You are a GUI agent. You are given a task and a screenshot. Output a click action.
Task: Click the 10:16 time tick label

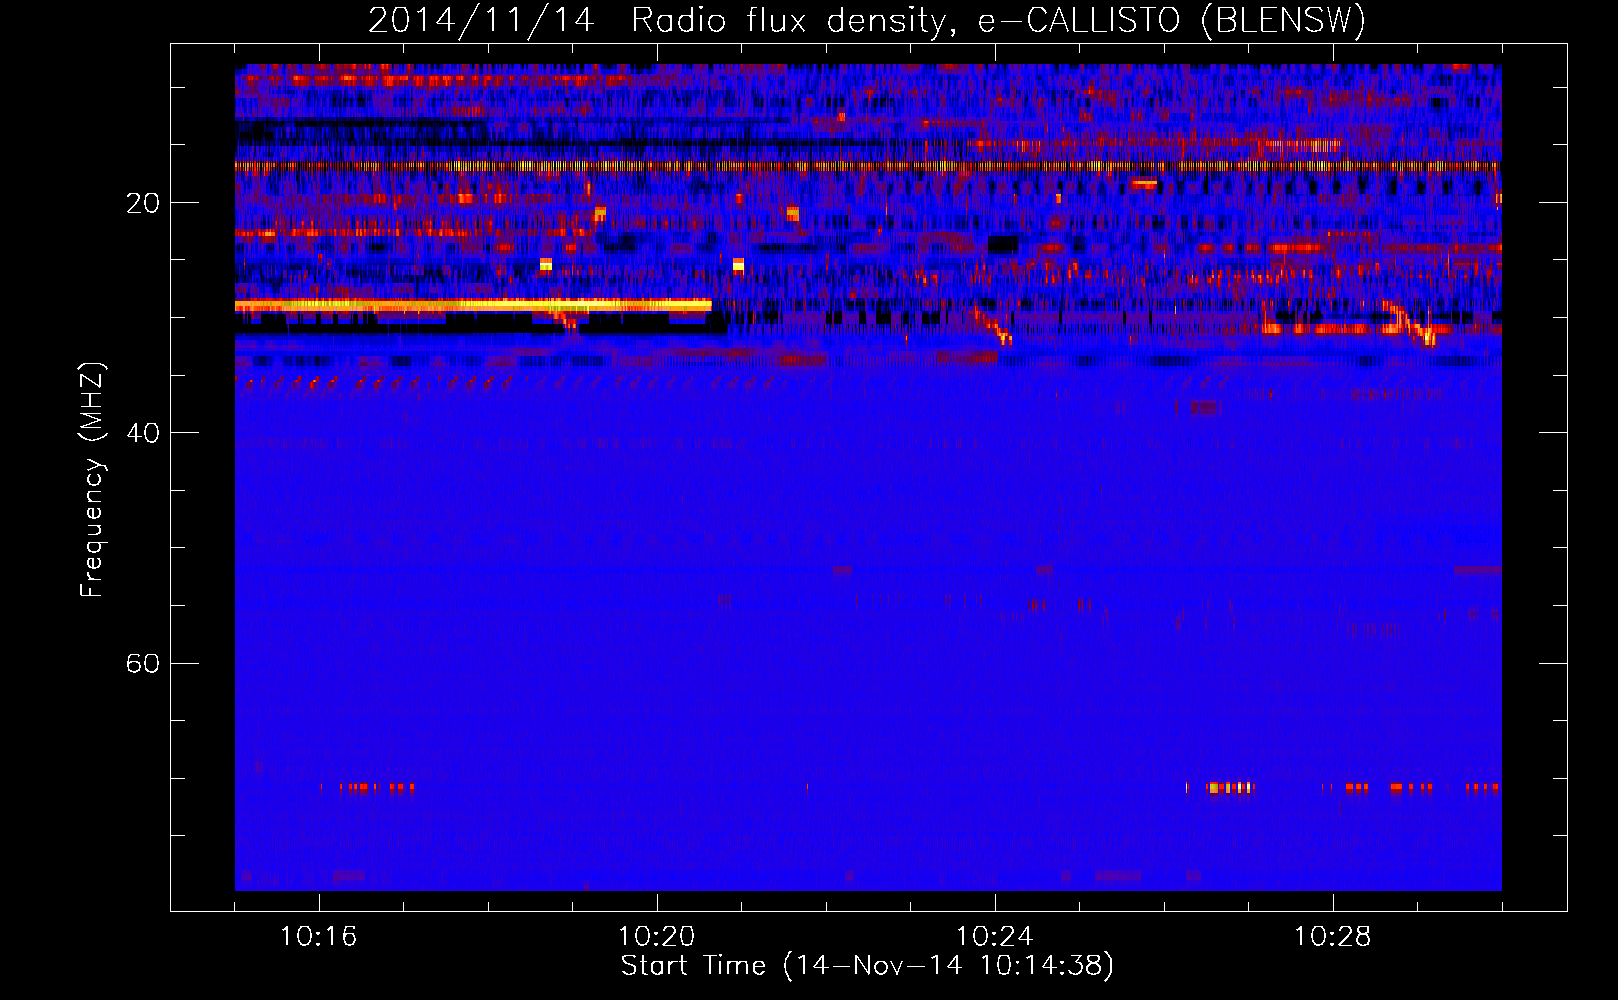click(318, 937)
